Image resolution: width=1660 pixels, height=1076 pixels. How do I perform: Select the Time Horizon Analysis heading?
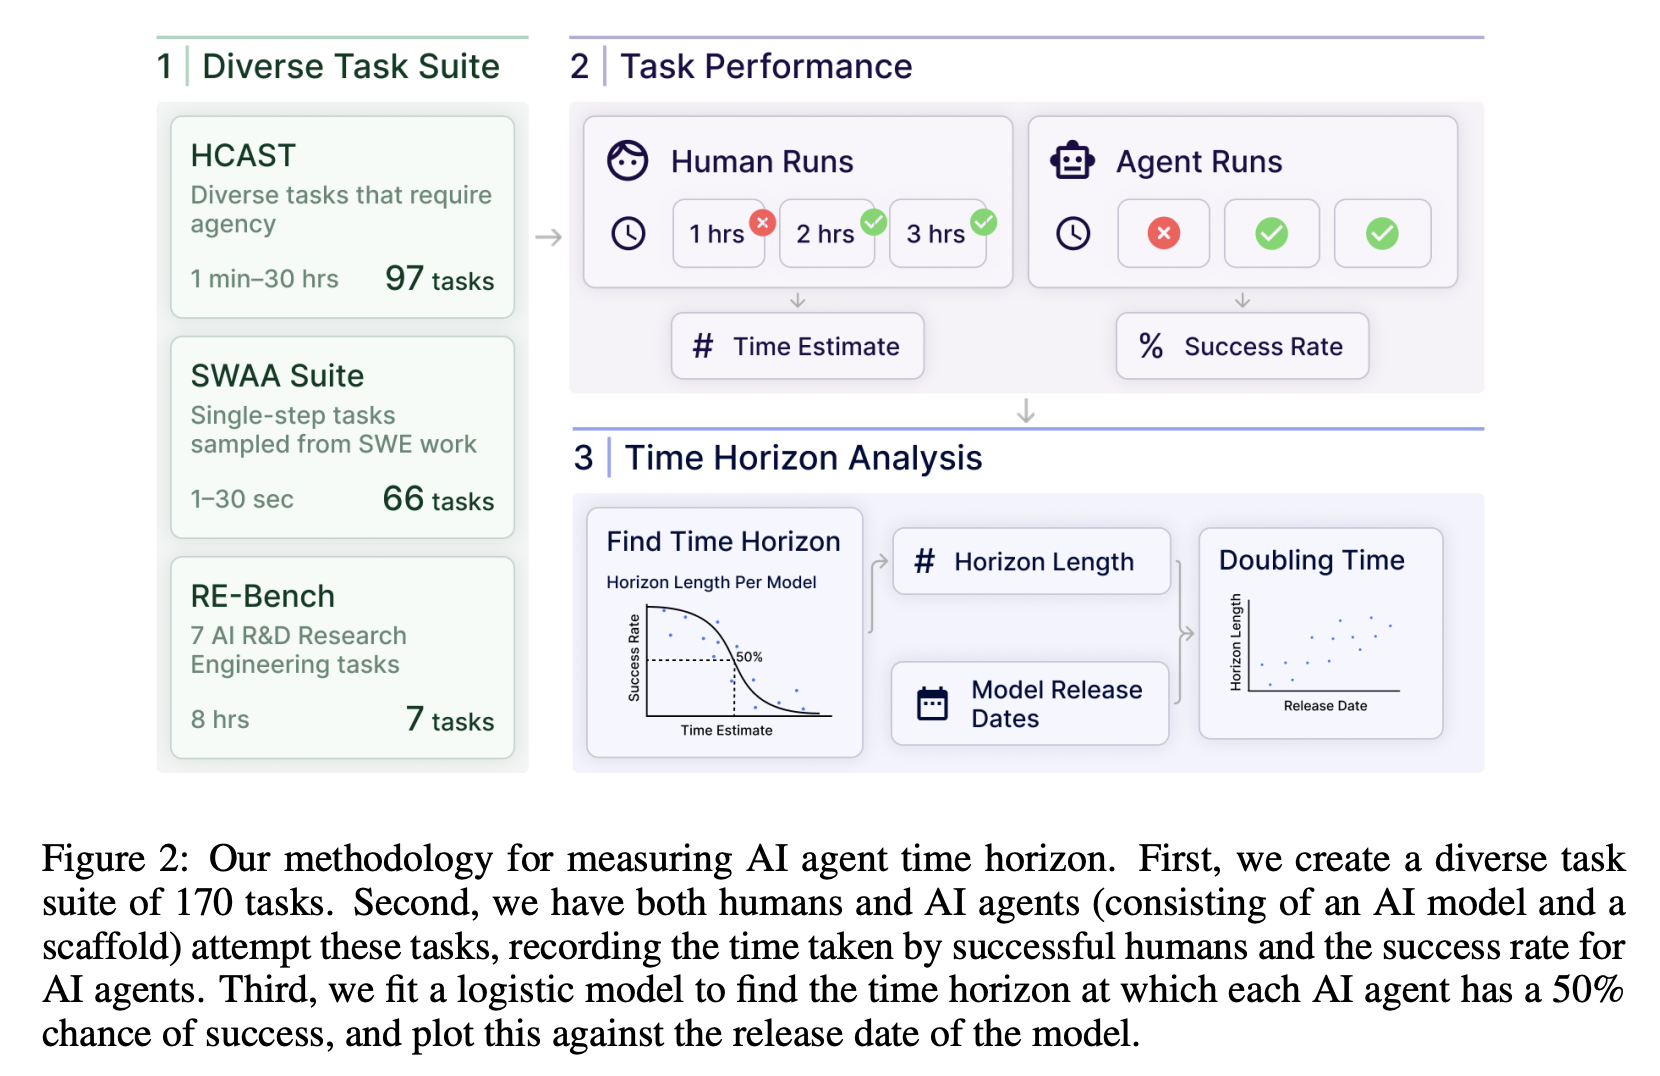tap(803, 458)
